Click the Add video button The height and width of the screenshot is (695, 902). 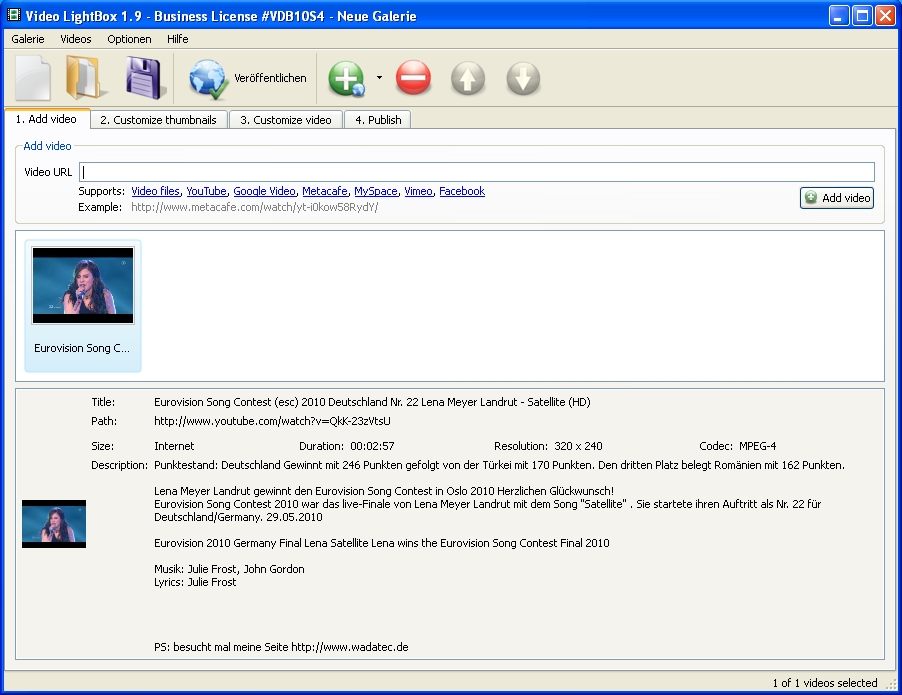tap(837, 198)
